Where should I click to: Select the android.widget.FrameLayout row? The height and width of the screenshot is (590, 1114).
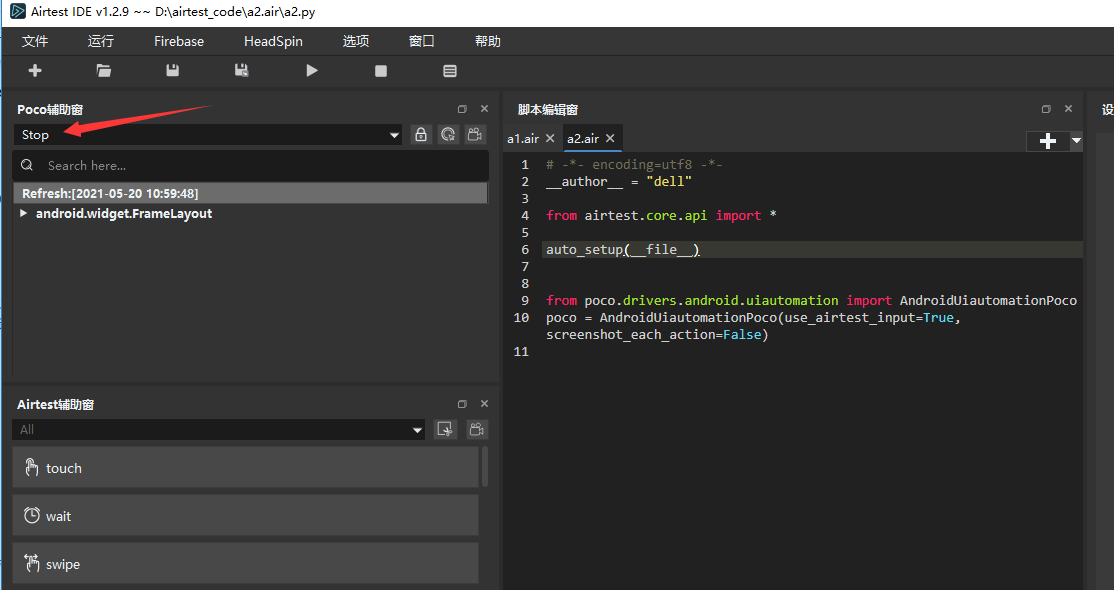pos(251,213)
